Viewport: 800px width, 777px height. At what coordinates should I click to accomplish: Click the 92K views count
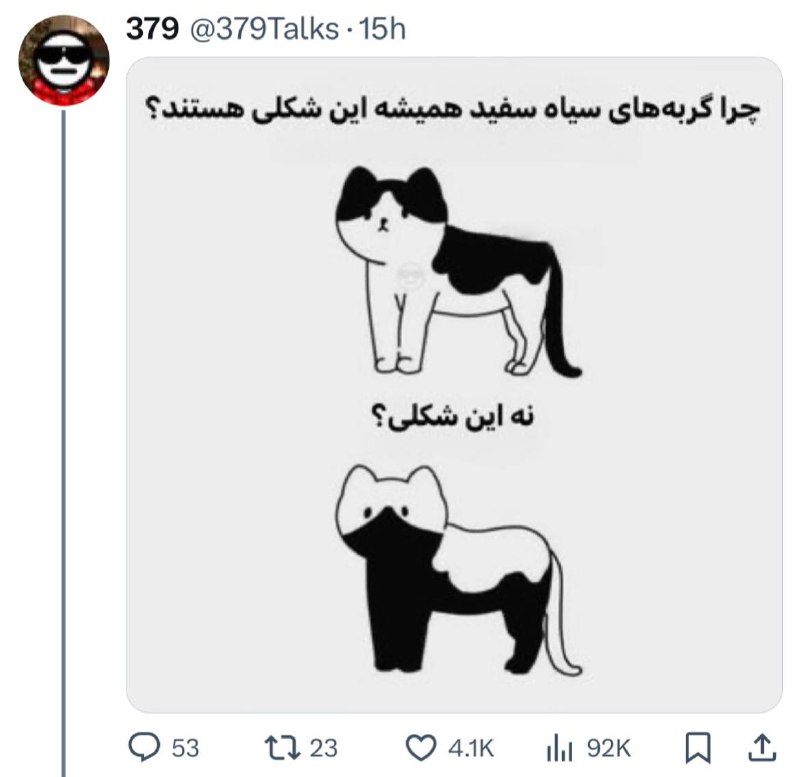609,748
